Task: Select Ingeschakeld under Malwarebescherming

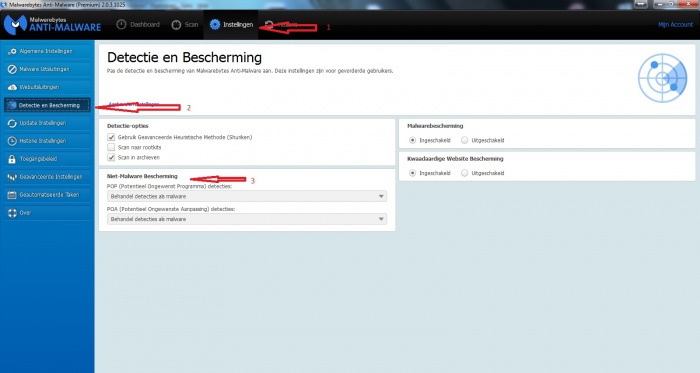Action: [412, 140]
